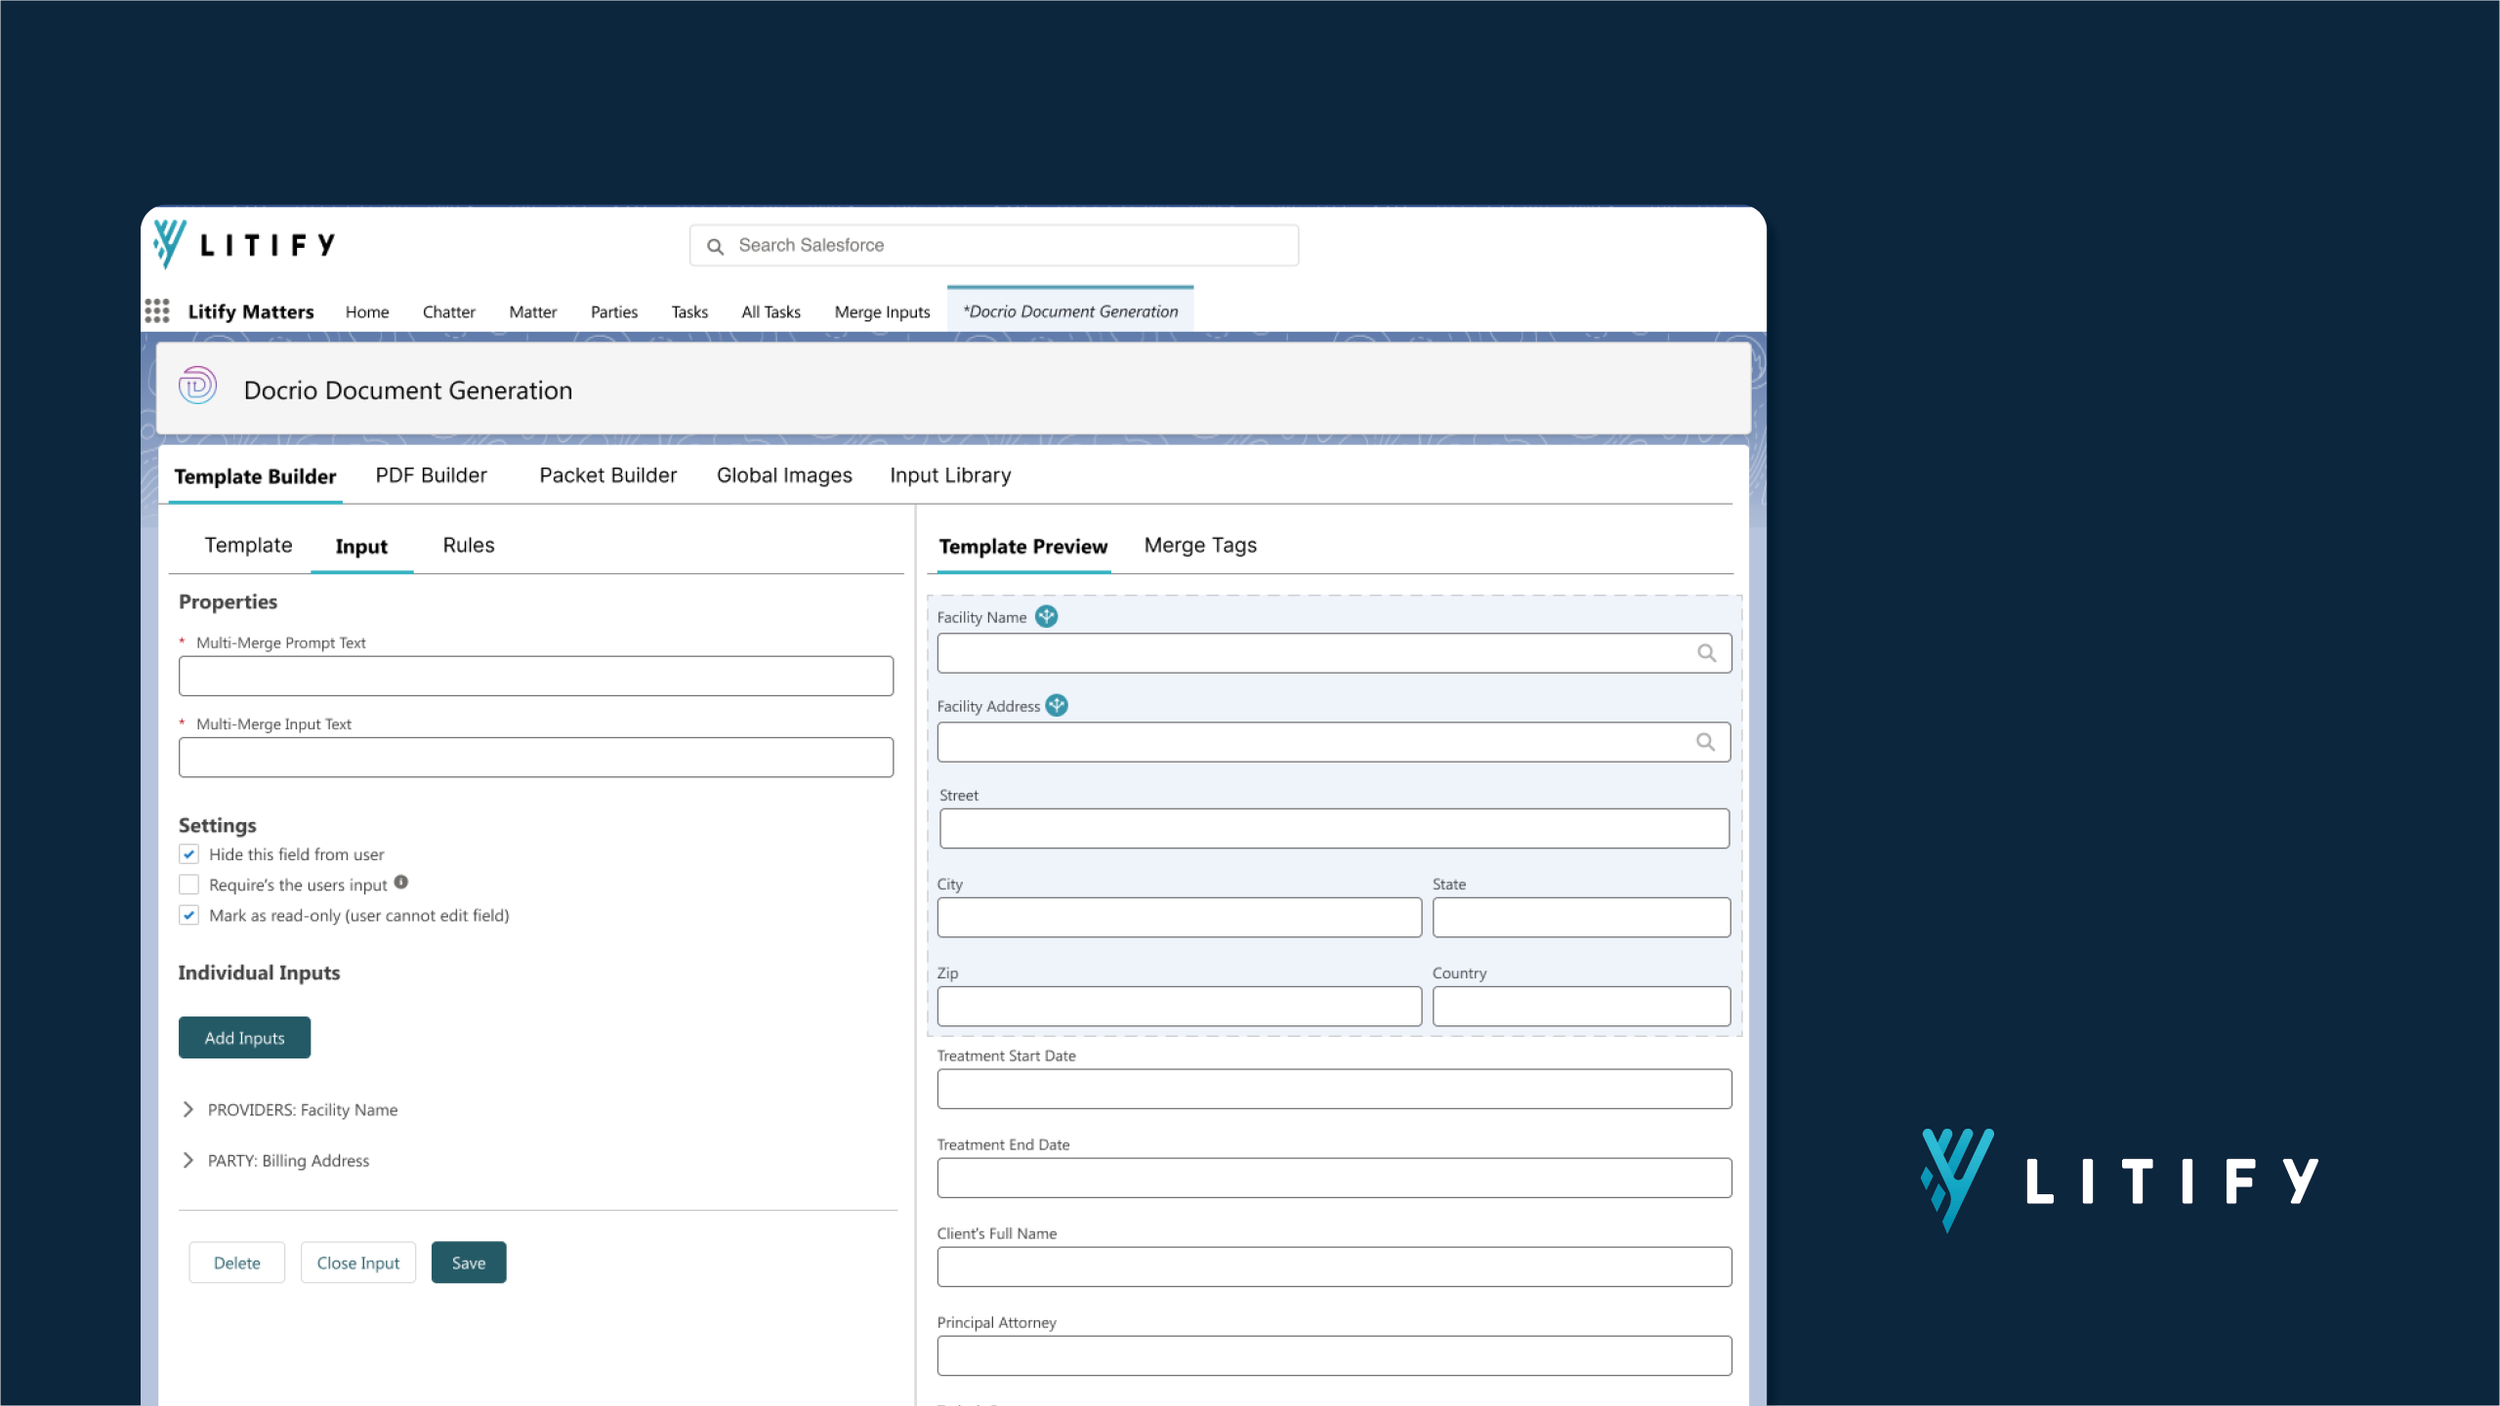Click the Add Inputs button
Viewport: 2500px width, 1406px height.
245,1038
